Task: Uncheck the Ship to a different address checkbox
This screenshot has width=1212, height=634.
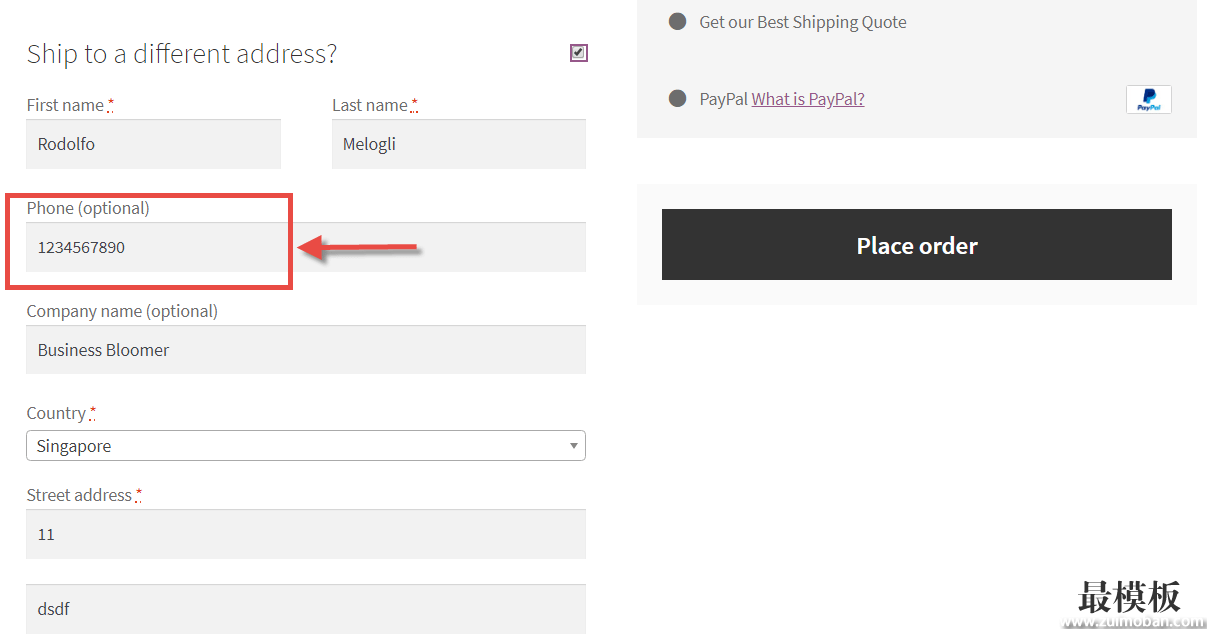Action: 579,53
